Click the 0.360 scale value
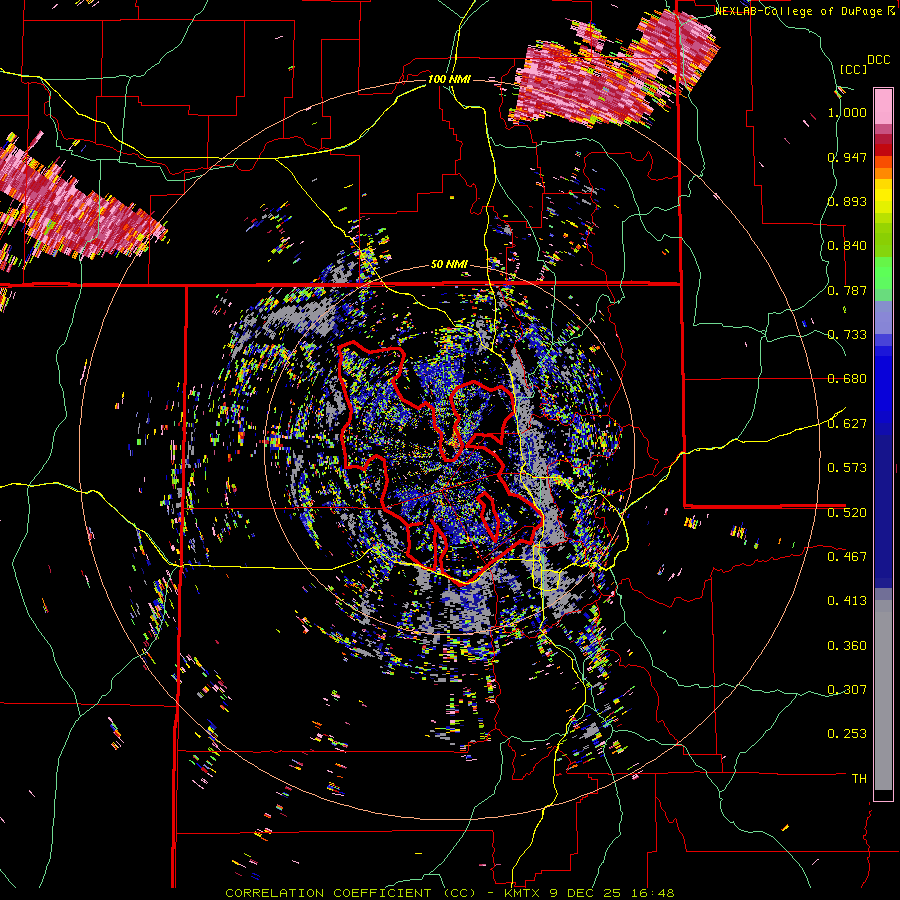 pos(847,646)
